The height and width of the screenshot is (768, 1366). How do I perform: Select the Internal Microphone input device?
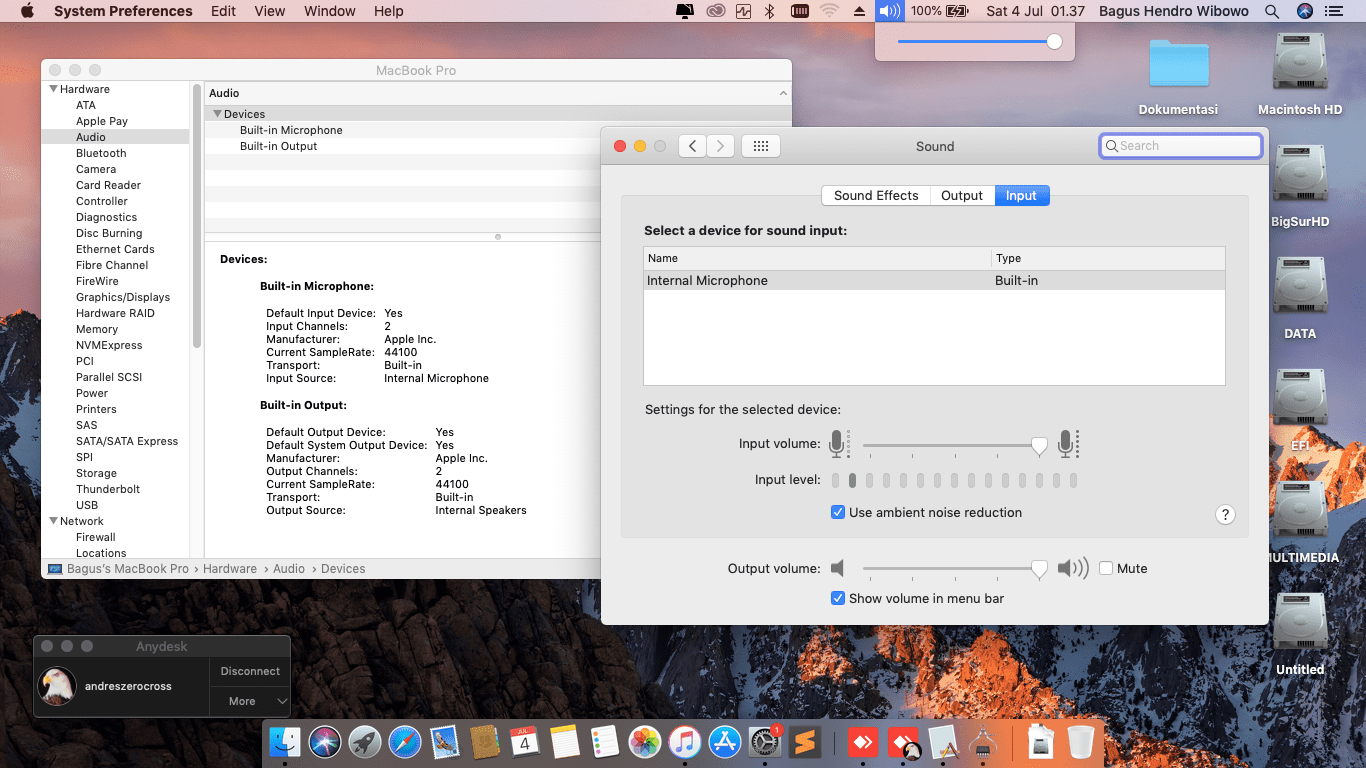pos(934,281)
